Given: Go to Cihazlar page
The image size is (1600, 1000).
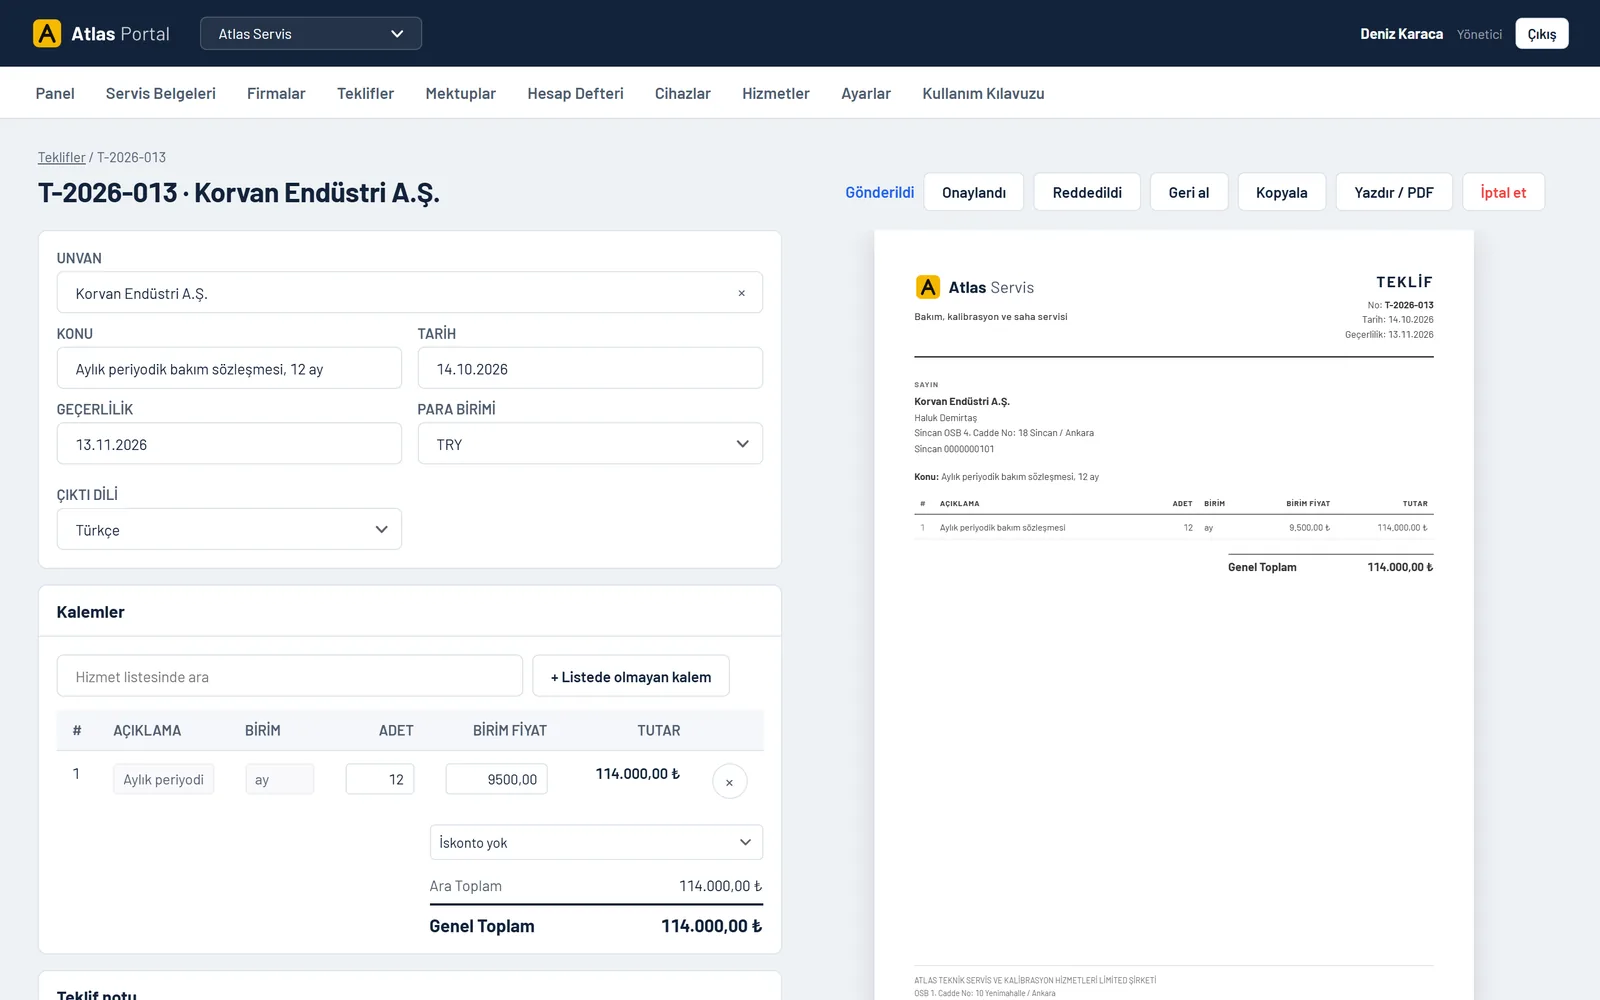Looking at the screenshot, I should tap(683, 93).
